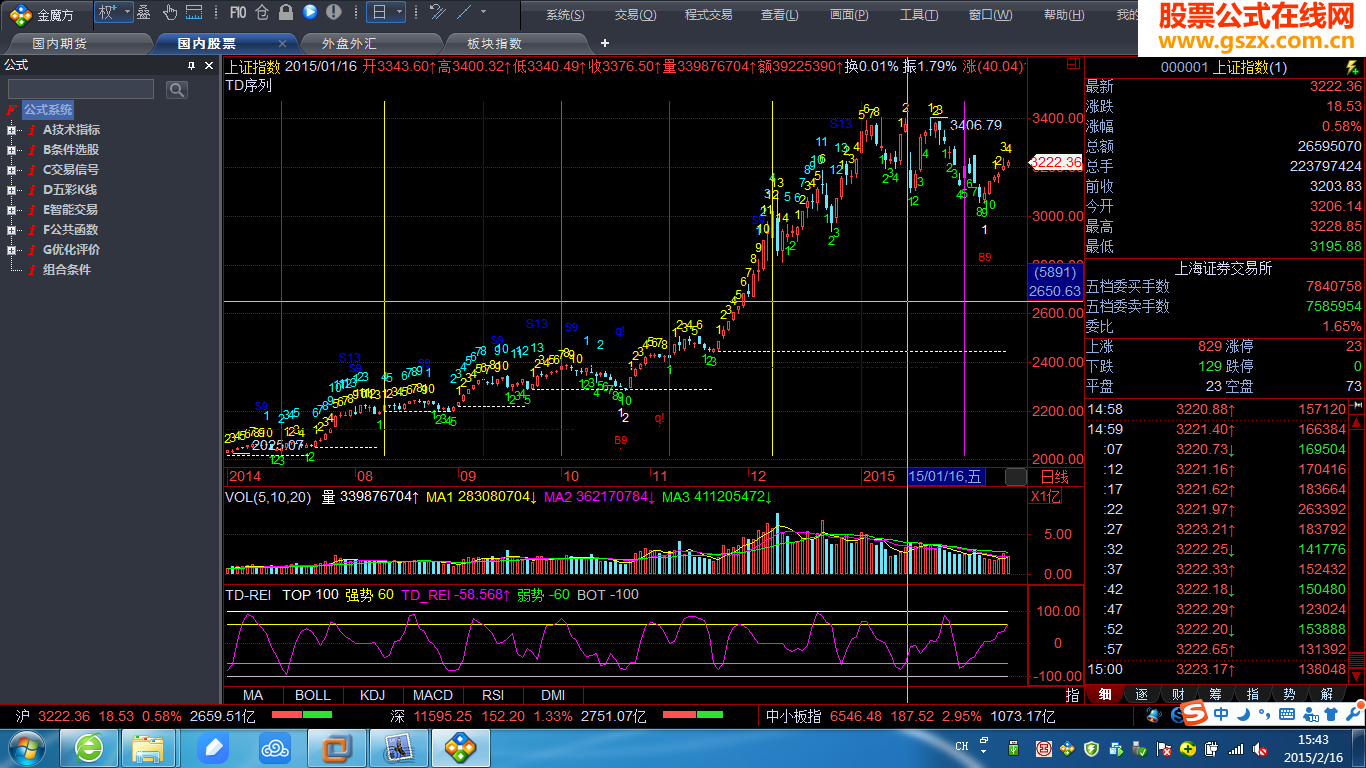The width and height of the screenshot is (1366, 768).
Task: Expand the A技术指标 tree node
Action: click(x=11, y=130)
